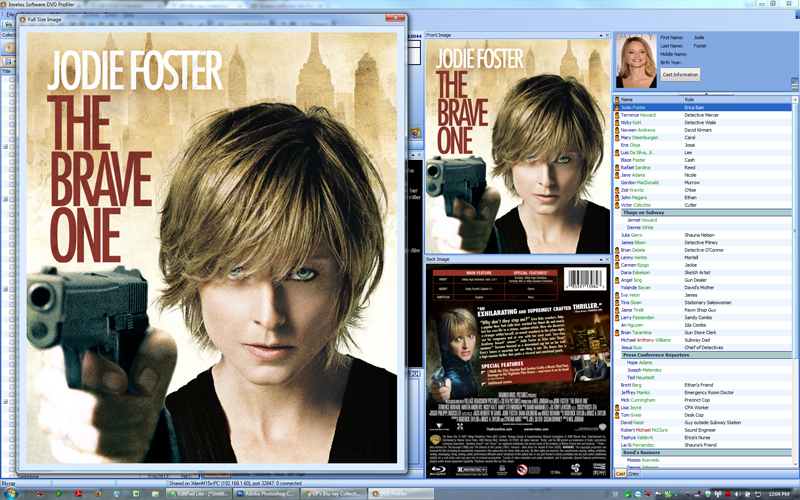Click the Firefox icon in the taskbar
The height and width of the screenshot is (500, 800).
97,494
